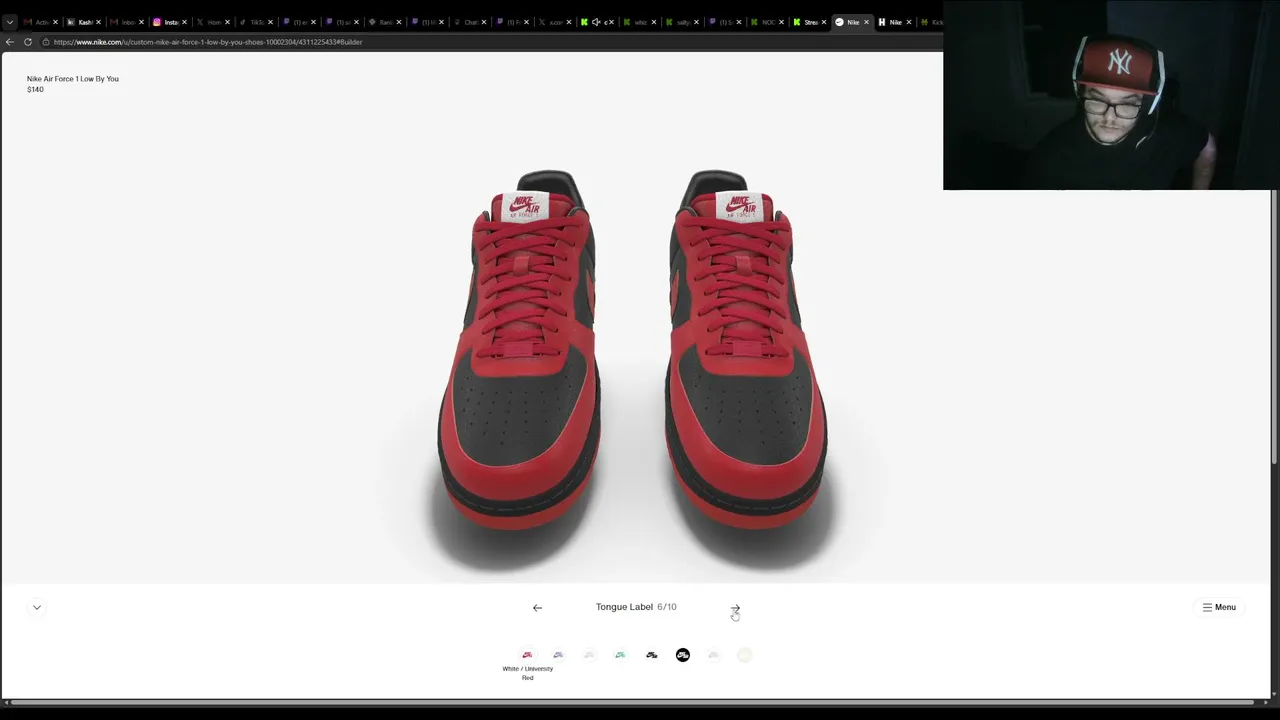Viewport: 1280px width, 720px height.
Task: Focus the nike.com address bar
Action: pyautogui.click(x=490, y=42)
